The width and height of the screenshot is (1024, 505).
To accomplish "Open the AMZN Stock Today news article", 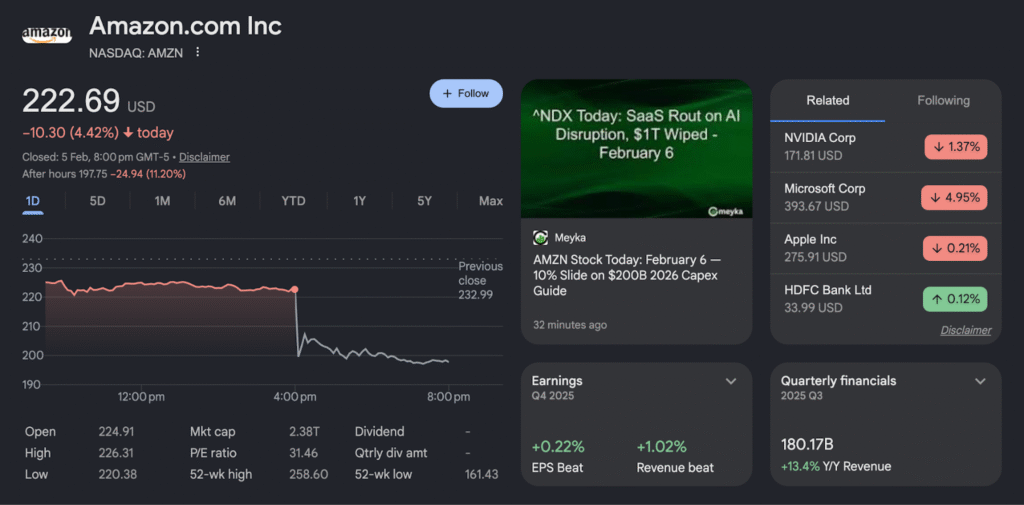I will point(625,275).
